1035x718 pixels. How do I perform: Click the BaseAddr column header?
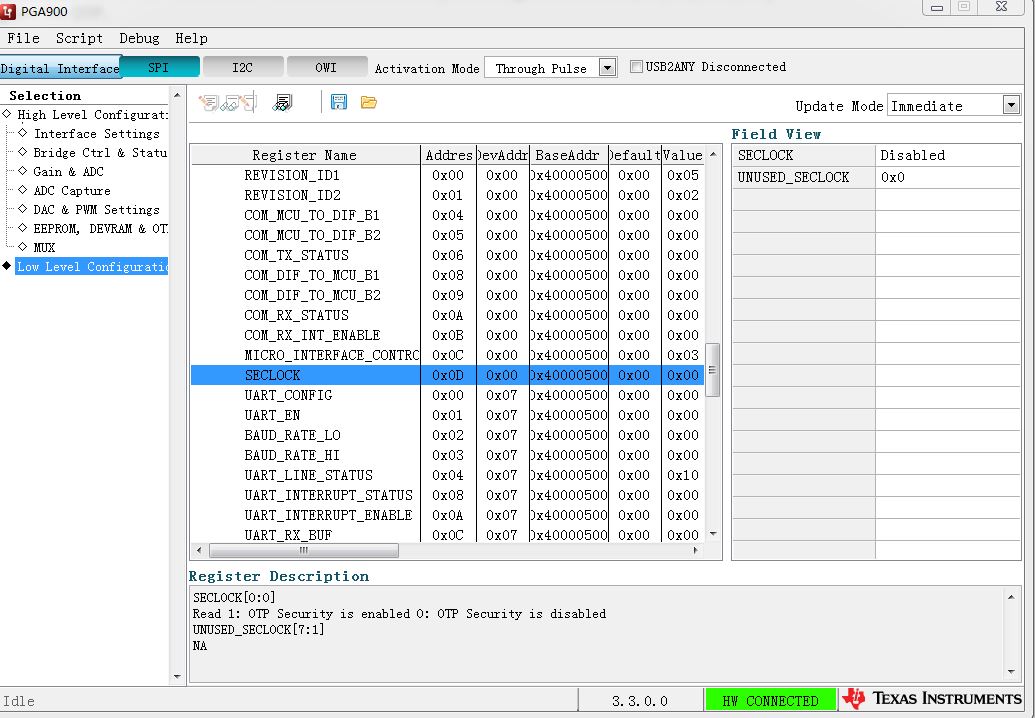click(x=568, y=155)
